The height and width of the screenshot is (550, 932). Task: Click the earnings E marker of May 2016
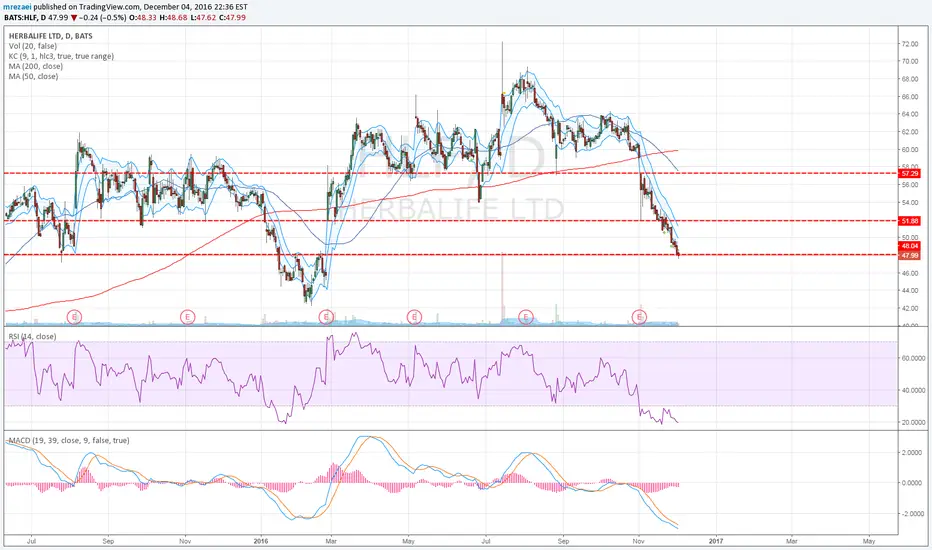(x=414, y=317)
